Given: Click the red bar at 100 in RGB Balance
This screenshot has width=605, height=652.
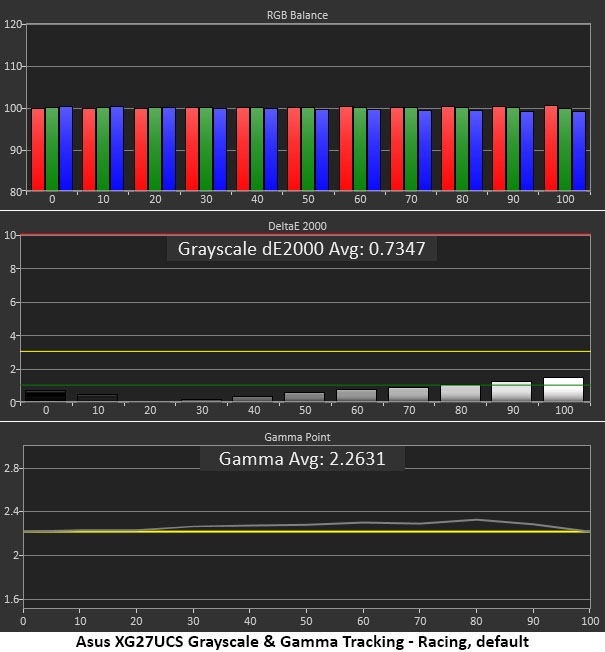Looking at the screenshot, I should tap(551, 148).
